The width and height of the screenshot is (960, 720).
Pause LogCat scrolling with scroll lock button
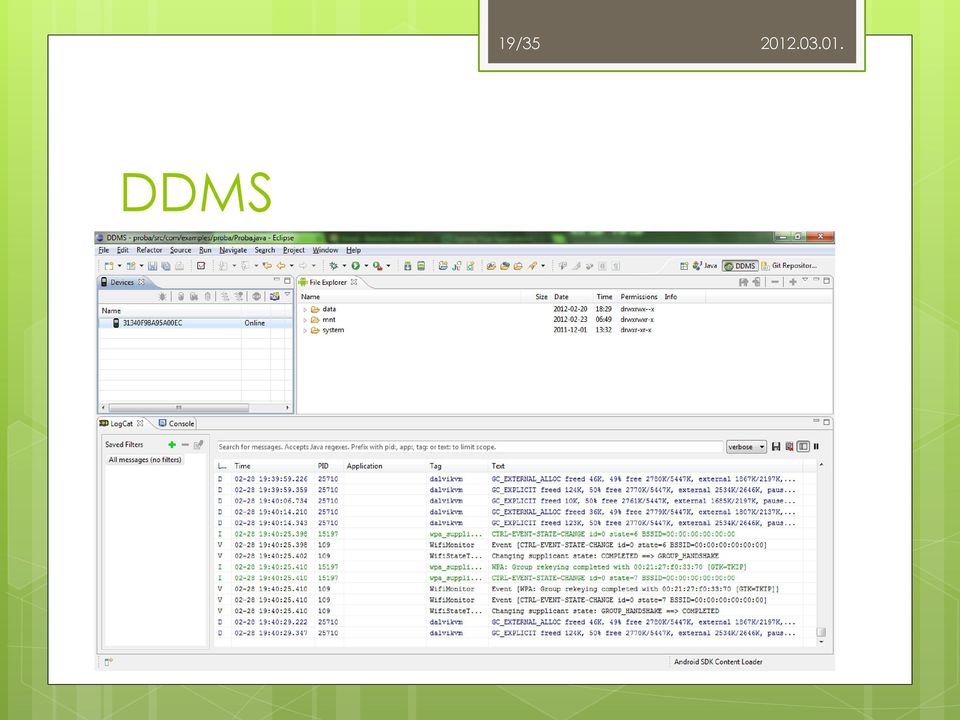(816, 447)
